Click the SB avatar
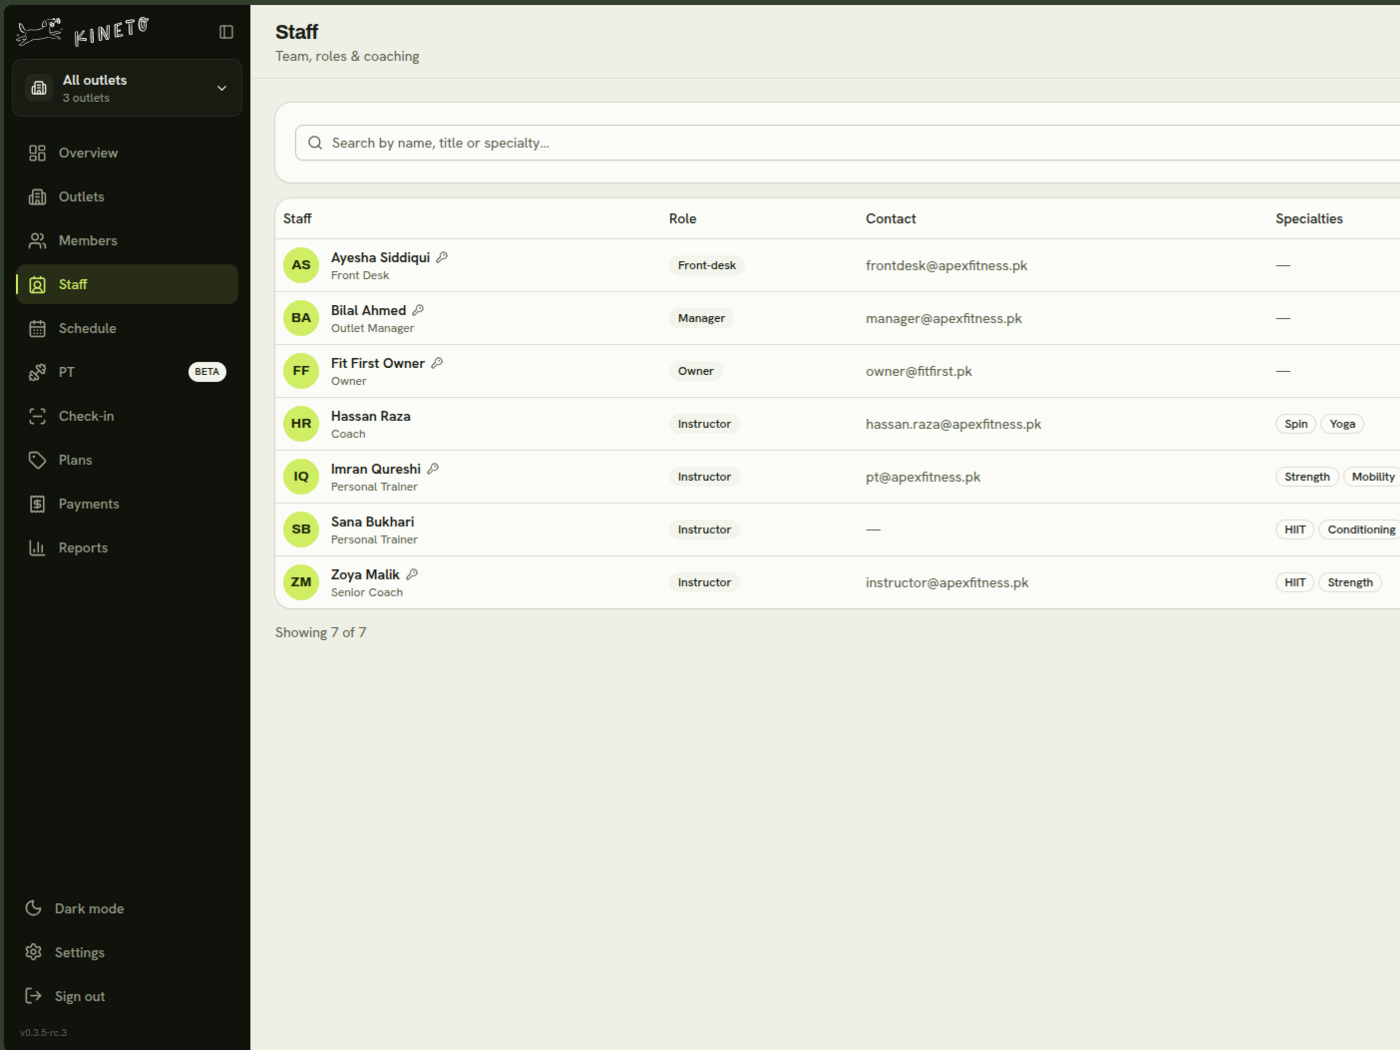This screenshot has width=1400, height=1050. click(301, 530)
